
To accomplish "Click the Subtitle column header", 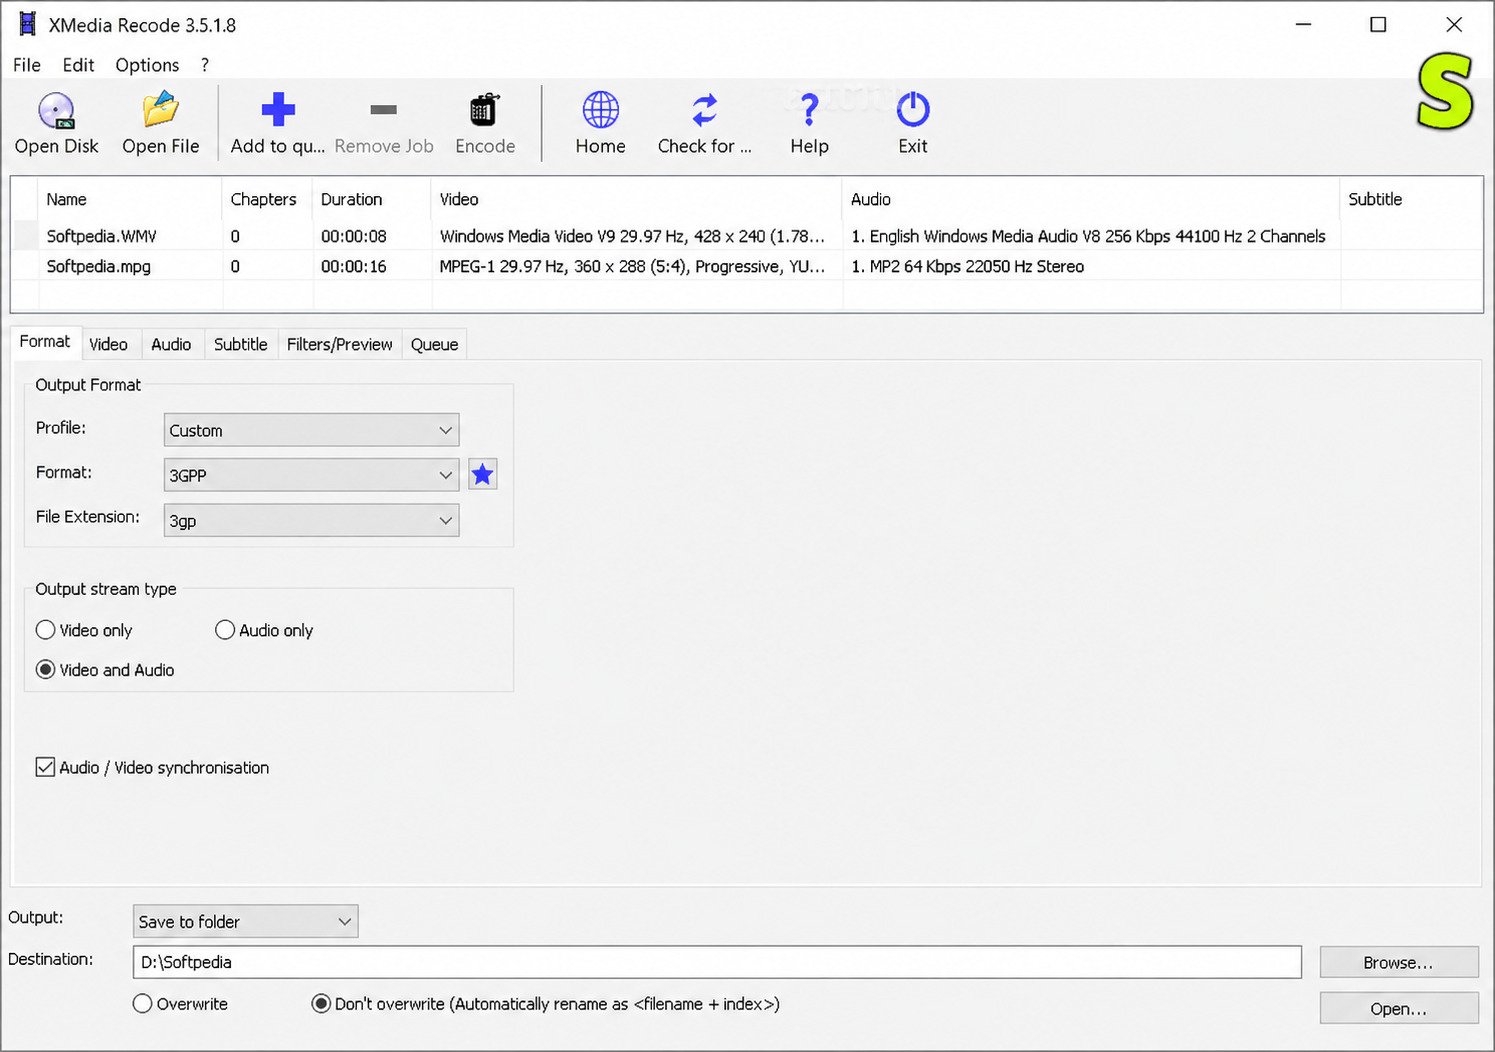I will tap(1410, 199).
